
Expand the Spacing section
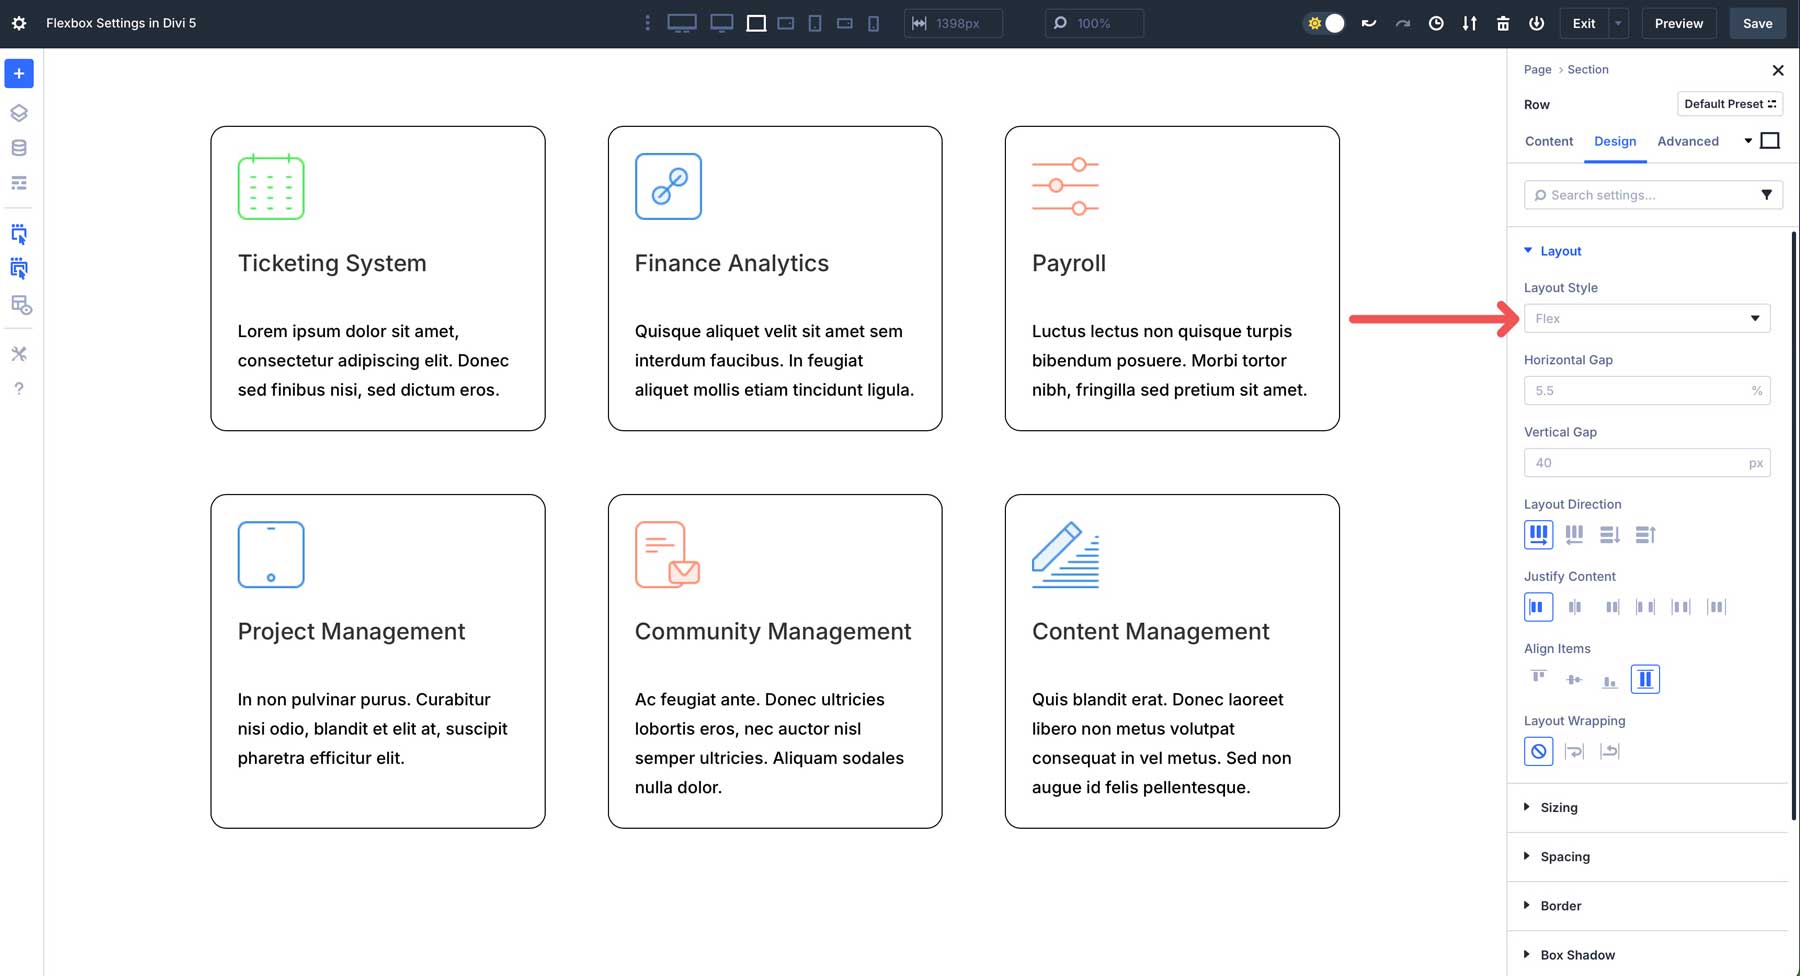click(x=1564, y=856)
